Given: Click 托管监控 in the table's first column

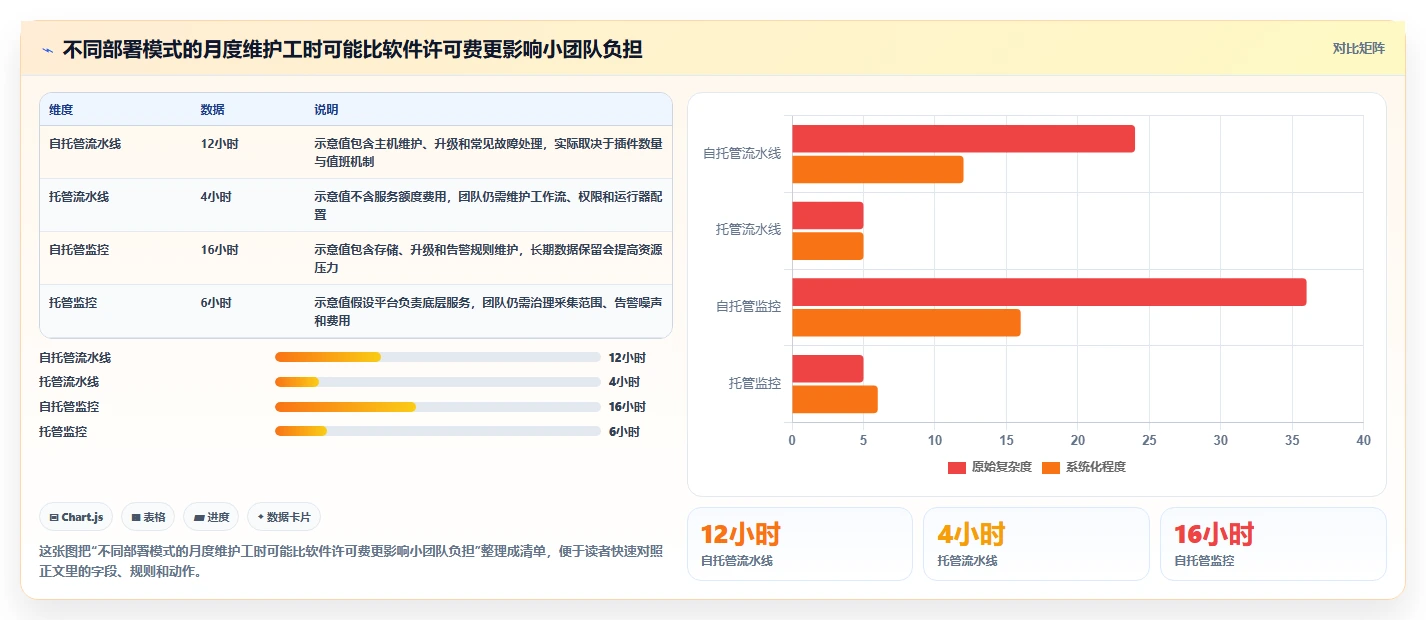Looking at the screenshot, I should point(73,302).
